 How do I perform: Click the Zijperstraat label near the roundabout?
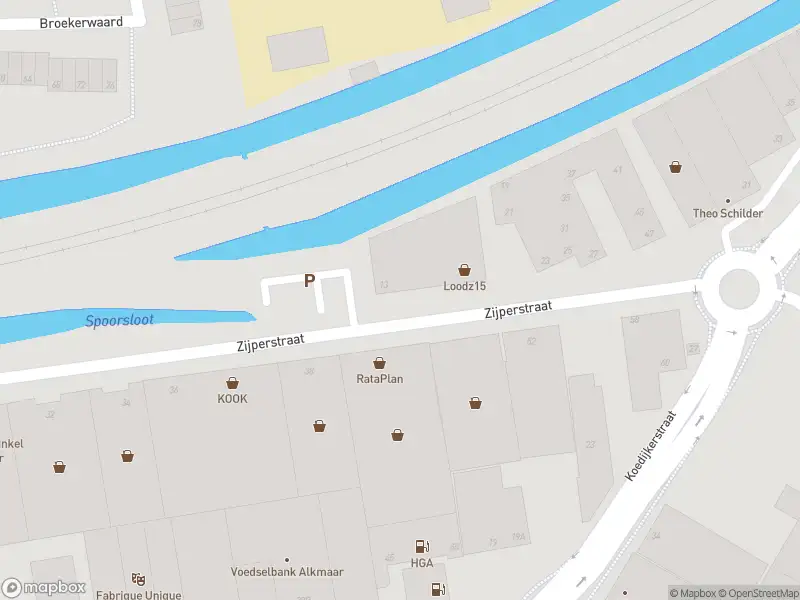[518, 309]
